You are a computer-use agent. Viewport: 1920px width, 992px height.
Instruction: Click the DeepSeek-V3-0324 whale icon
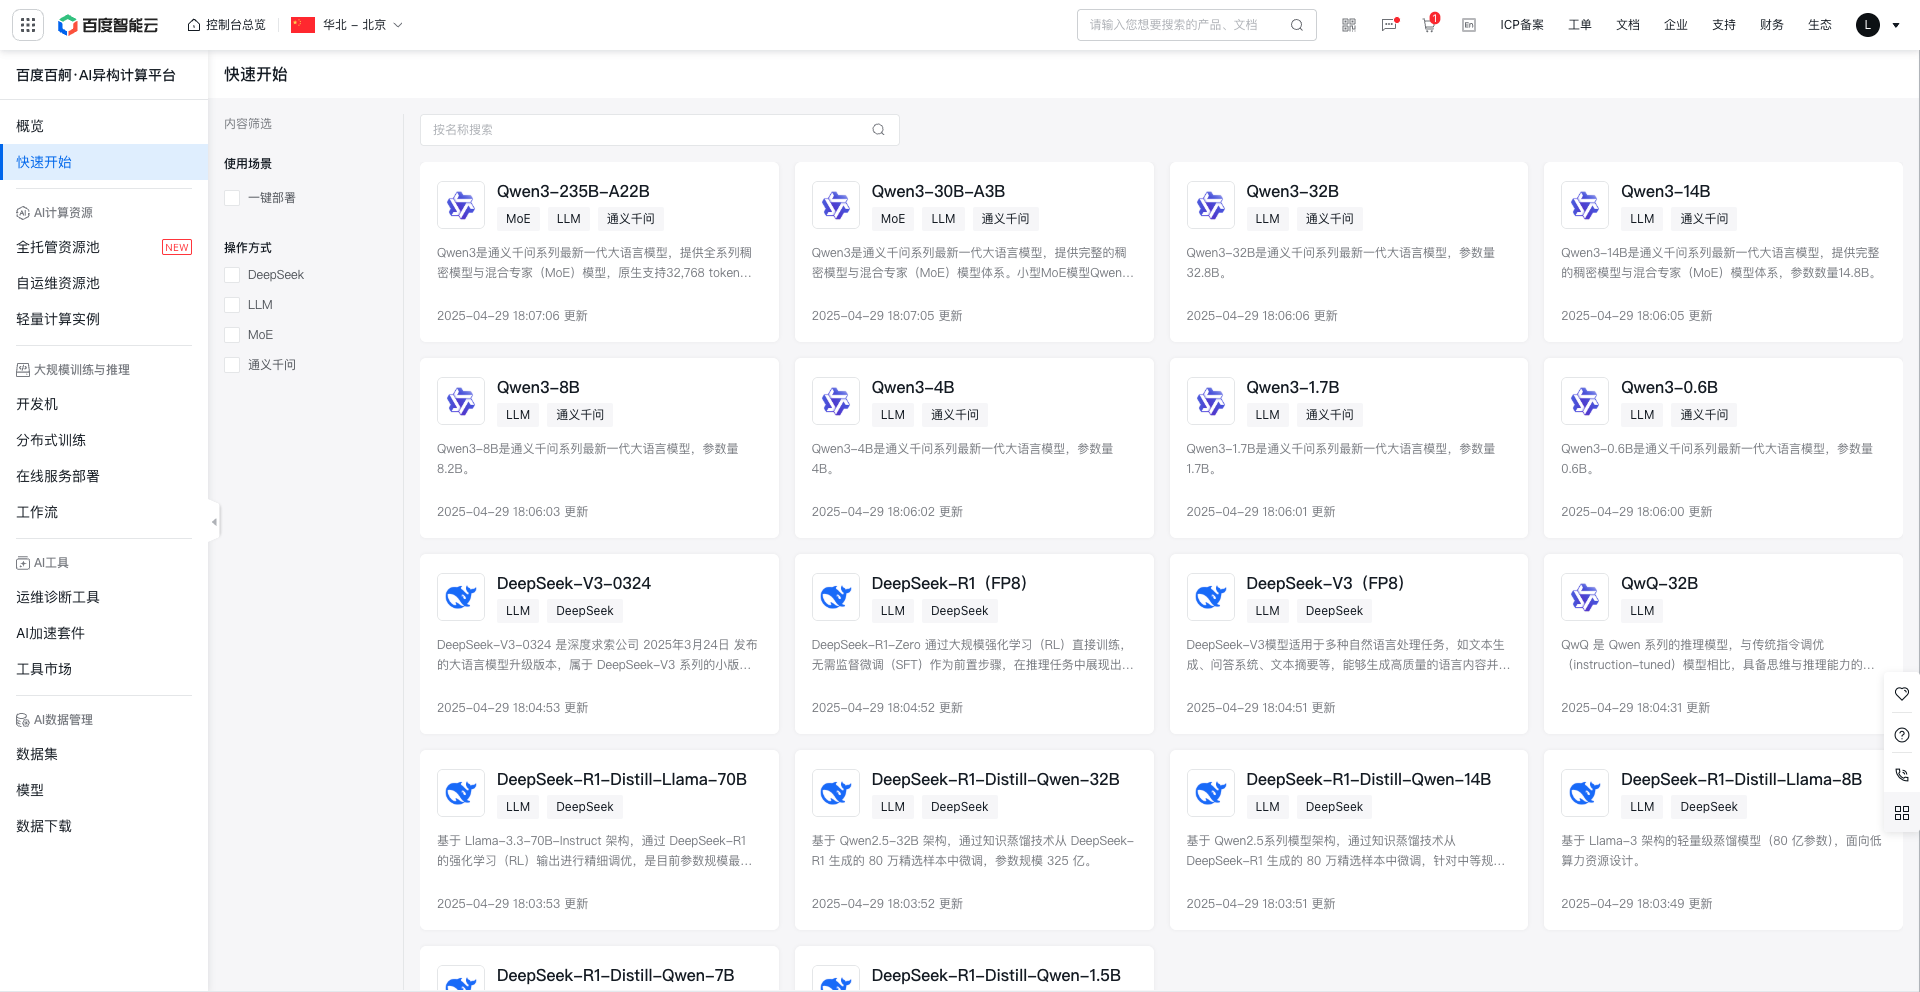click(x=461, y=597)
